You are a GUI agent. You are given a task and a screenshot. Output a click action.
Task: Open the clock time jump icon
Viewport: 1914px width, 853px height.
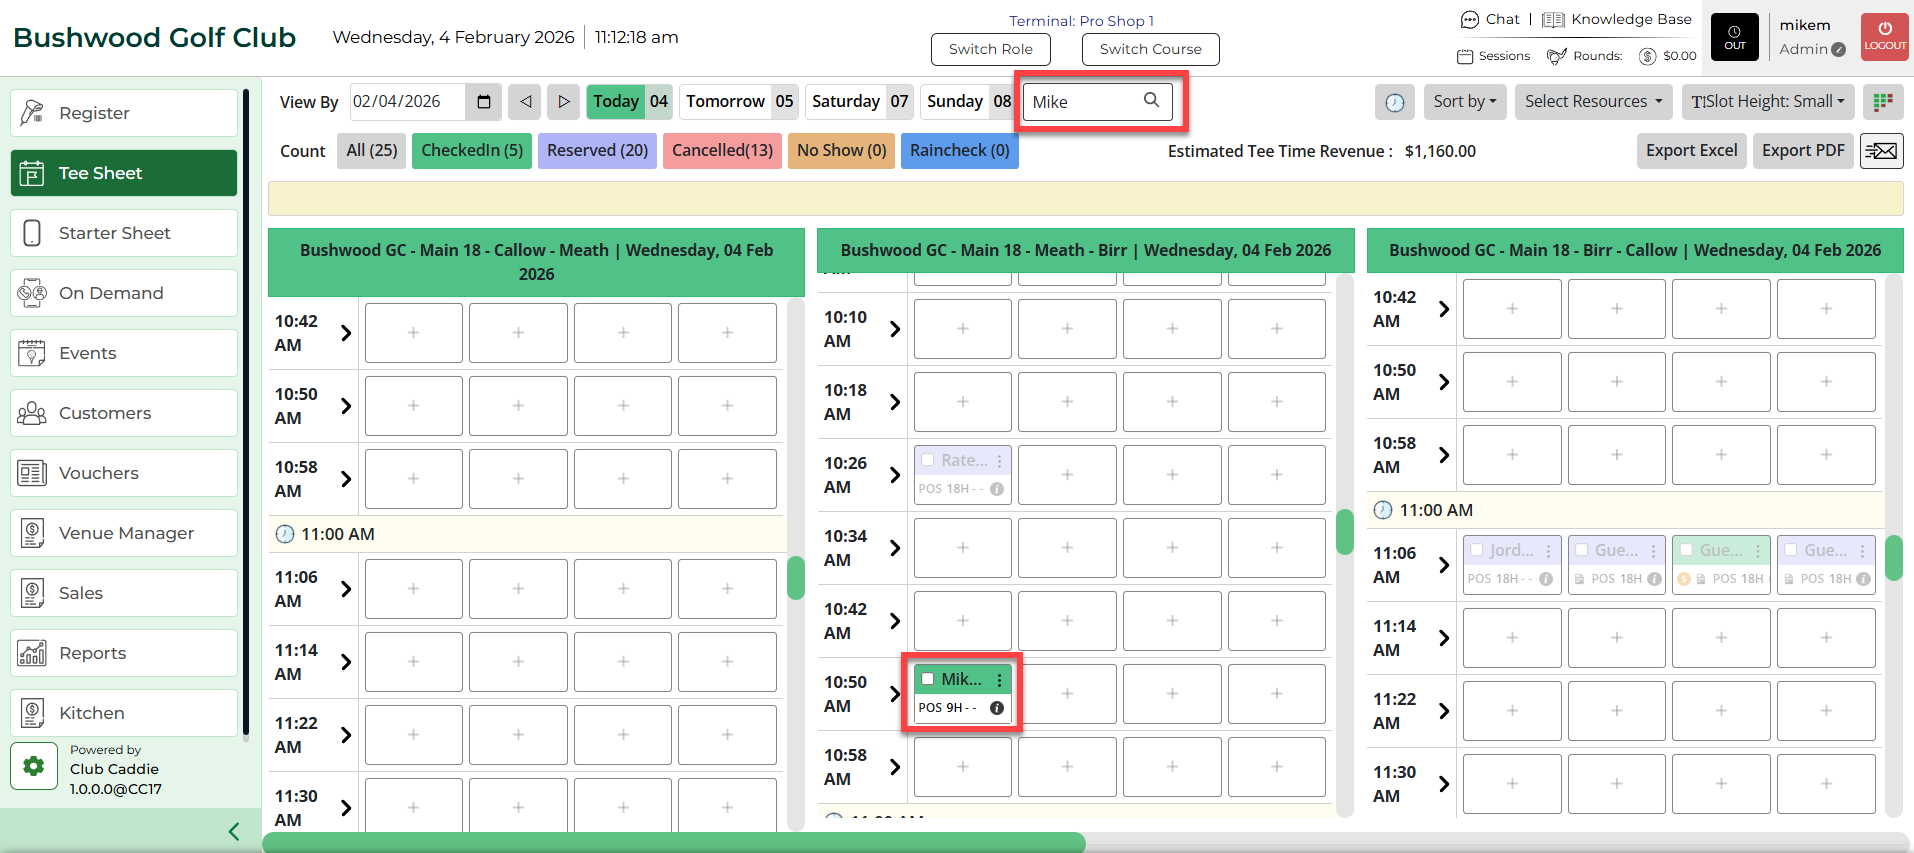tap(1395, 102)
